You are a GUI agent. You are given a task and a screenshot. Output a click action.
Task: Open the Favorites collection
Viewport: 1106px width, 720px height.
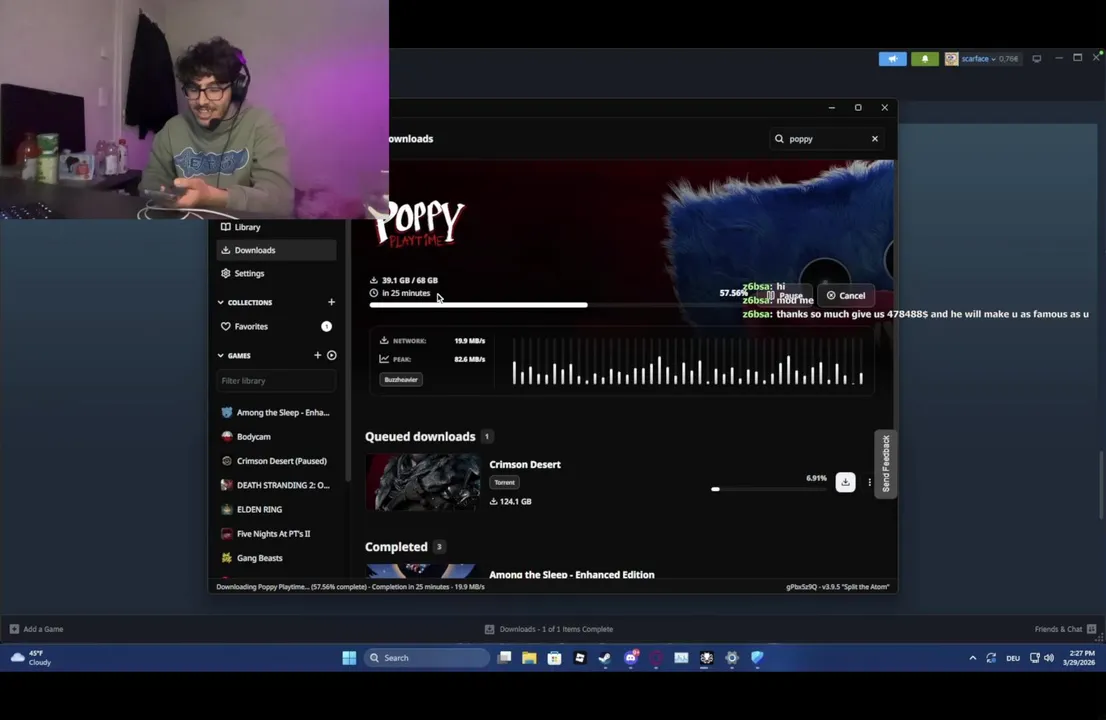click(x=276, y=327)
